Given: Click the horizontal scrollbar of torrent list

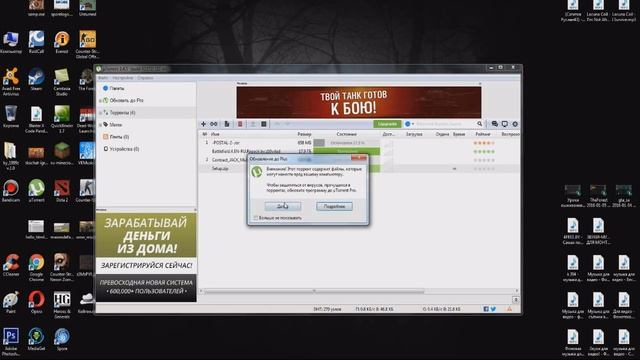Looking at the screenshot, I should (314, 291).
